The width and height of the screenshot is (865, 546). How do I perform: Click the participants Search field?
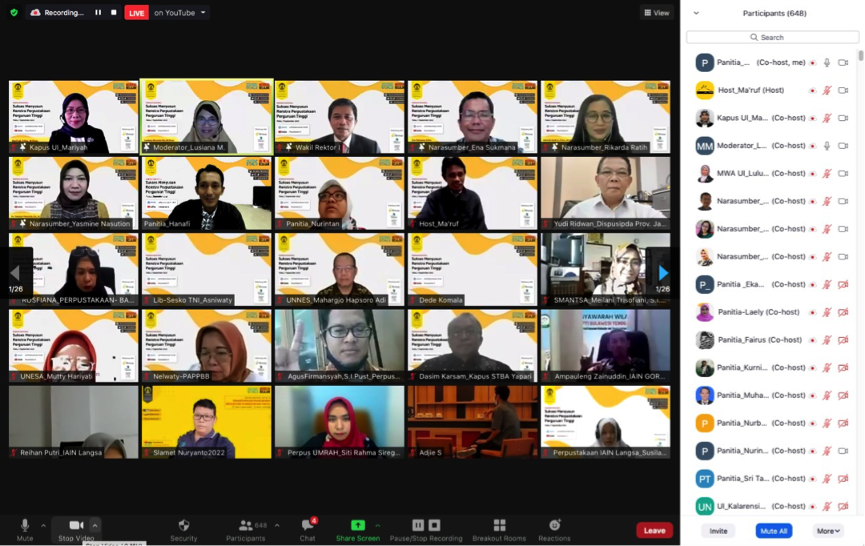(x=772, y=37)
